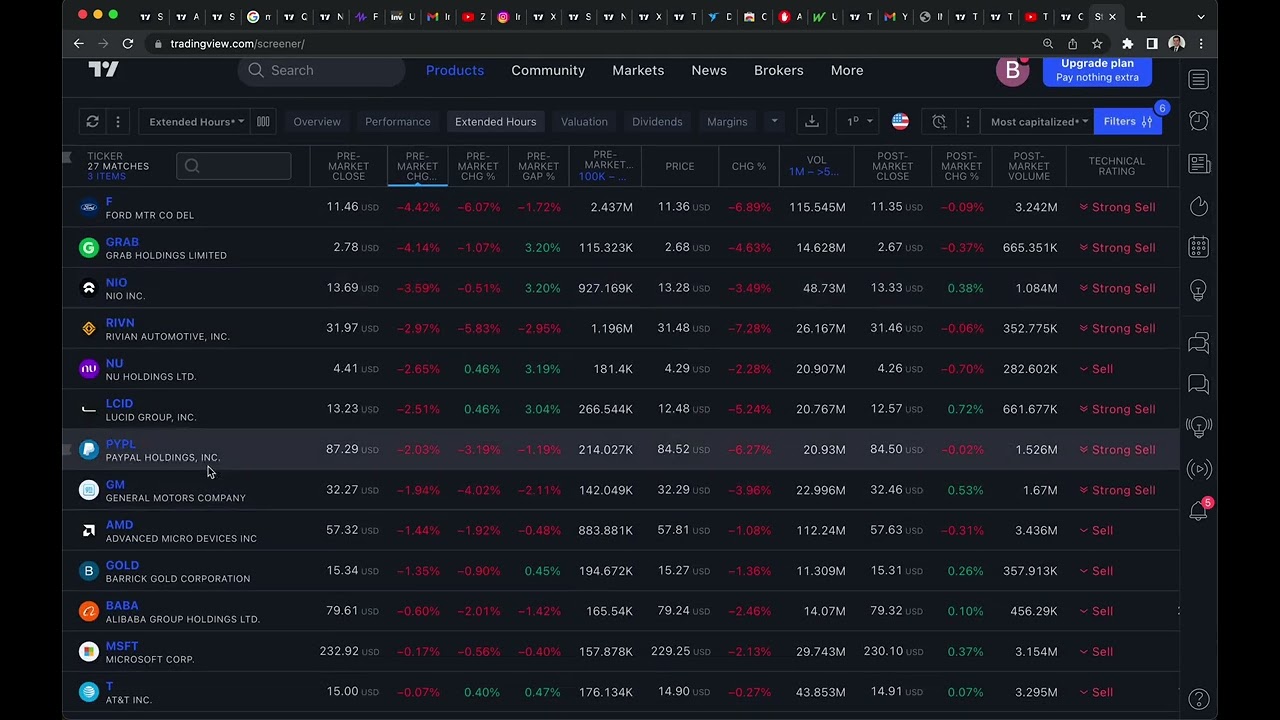Open the column setup icon
Image resolution: width=1280 pixels, height=720 pixels.
click(x=263, y=121)
